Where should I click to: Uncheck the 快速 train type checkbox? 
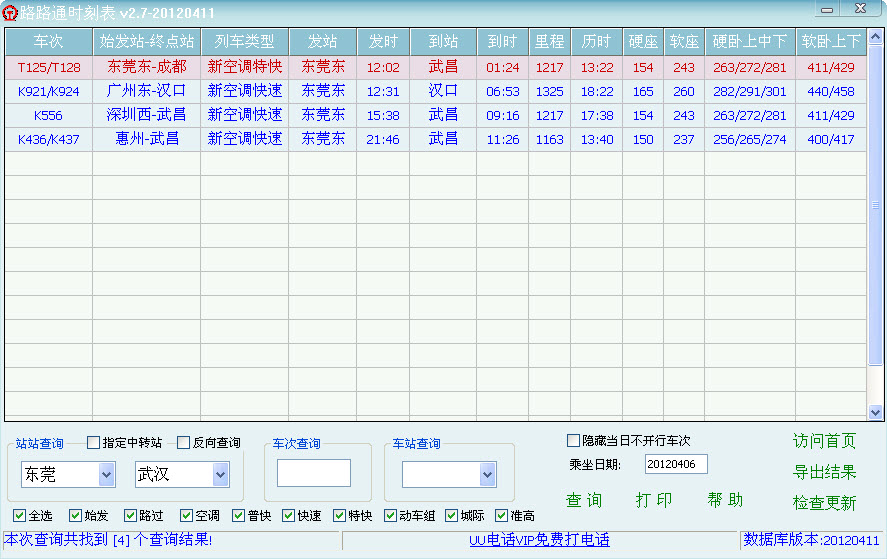click(289, 515)
